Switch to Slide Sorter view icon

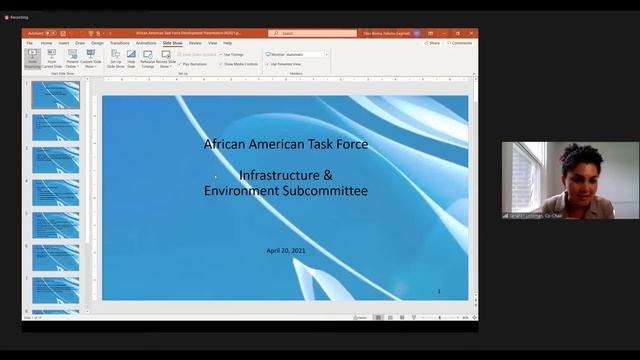coord(390,317)
